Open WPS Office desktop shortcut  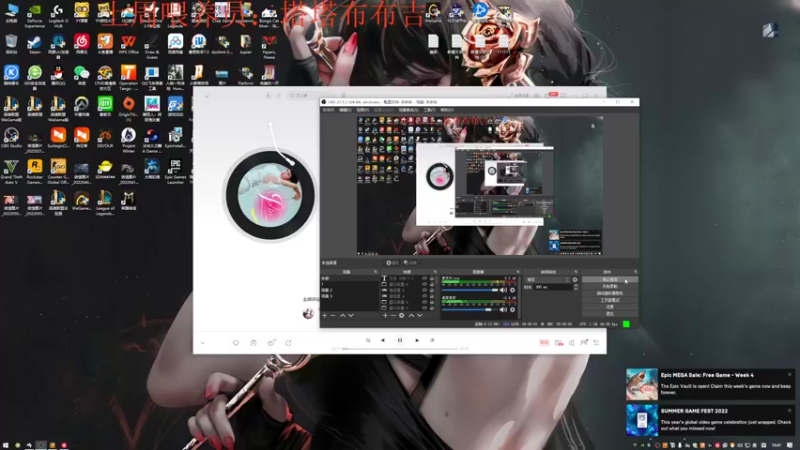pos(129,43)
